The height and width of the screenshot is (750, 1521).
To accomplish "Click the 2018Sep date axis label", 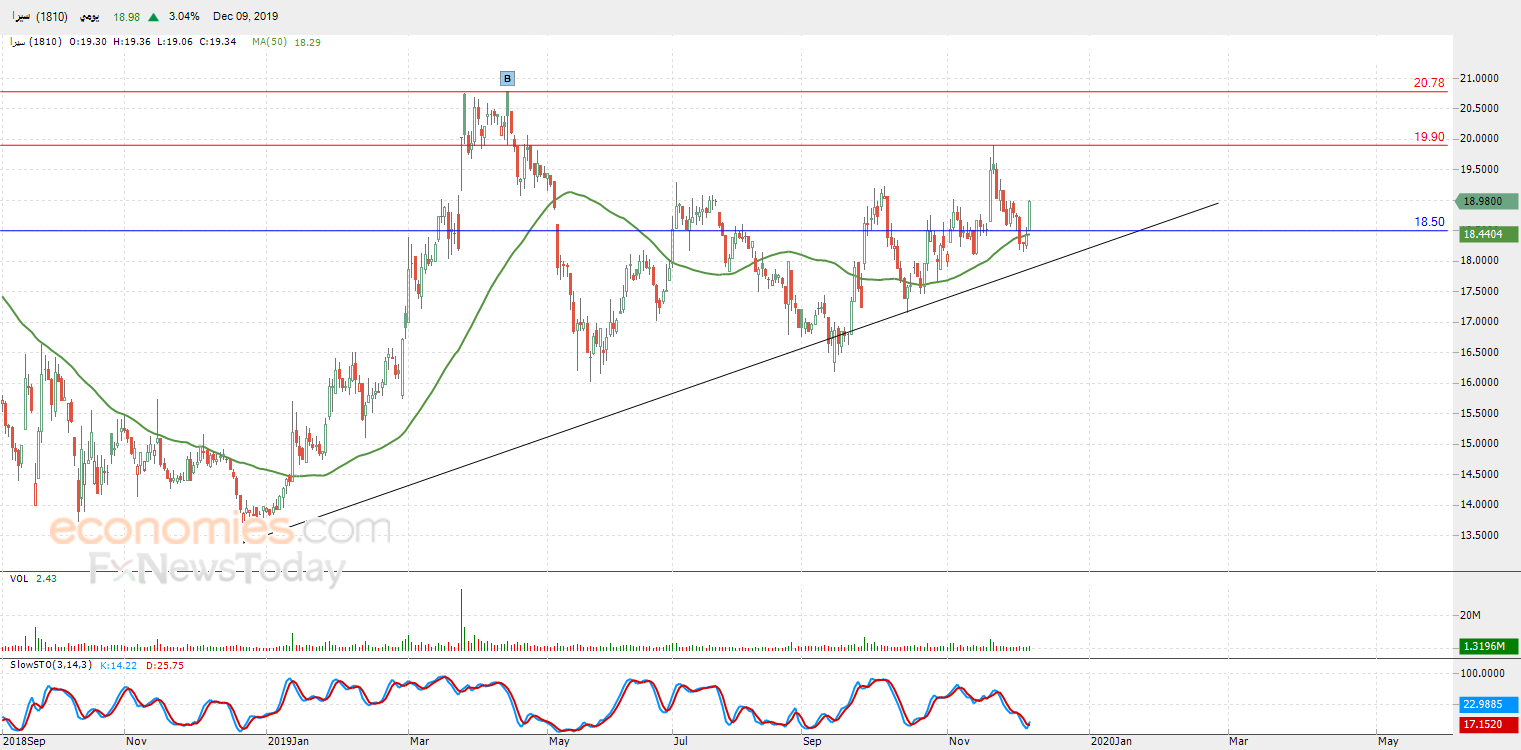I will coord(24,742).
